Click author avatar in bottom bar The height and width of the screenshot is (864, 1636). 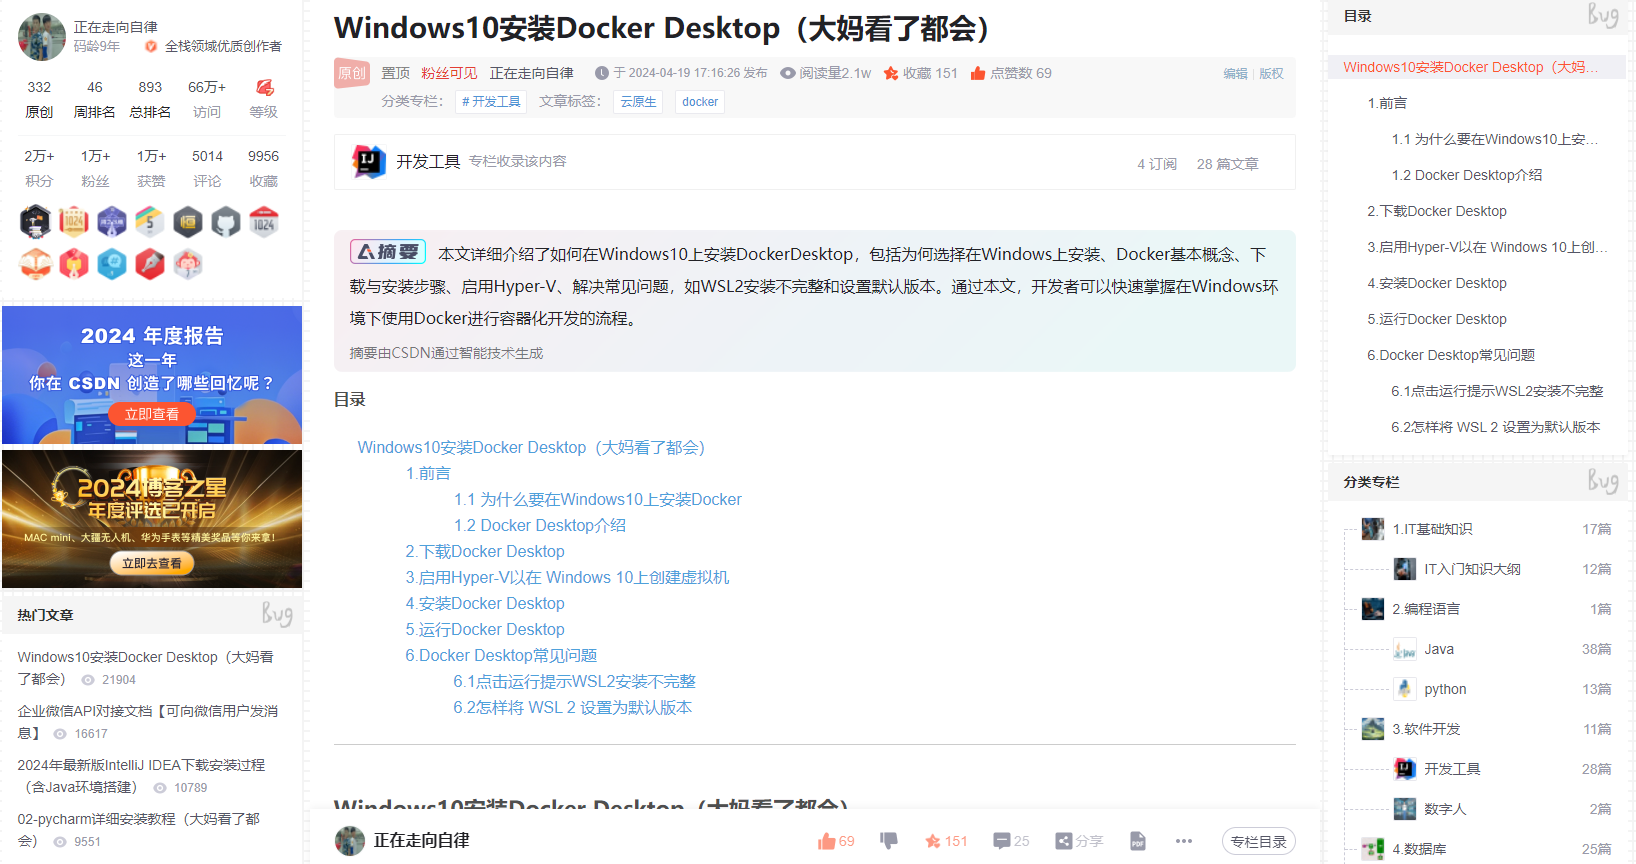click(350, 841)
